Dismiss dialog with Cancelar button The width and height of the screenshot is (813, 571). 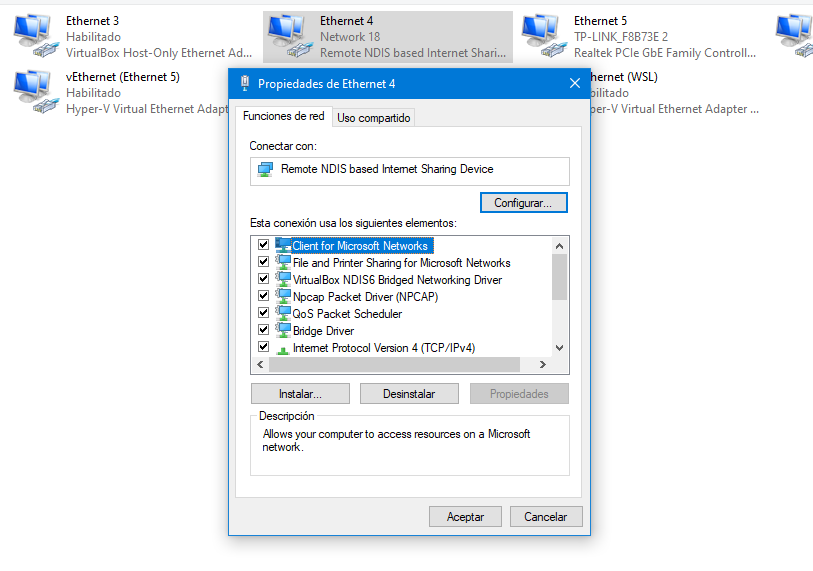(545, 517)
